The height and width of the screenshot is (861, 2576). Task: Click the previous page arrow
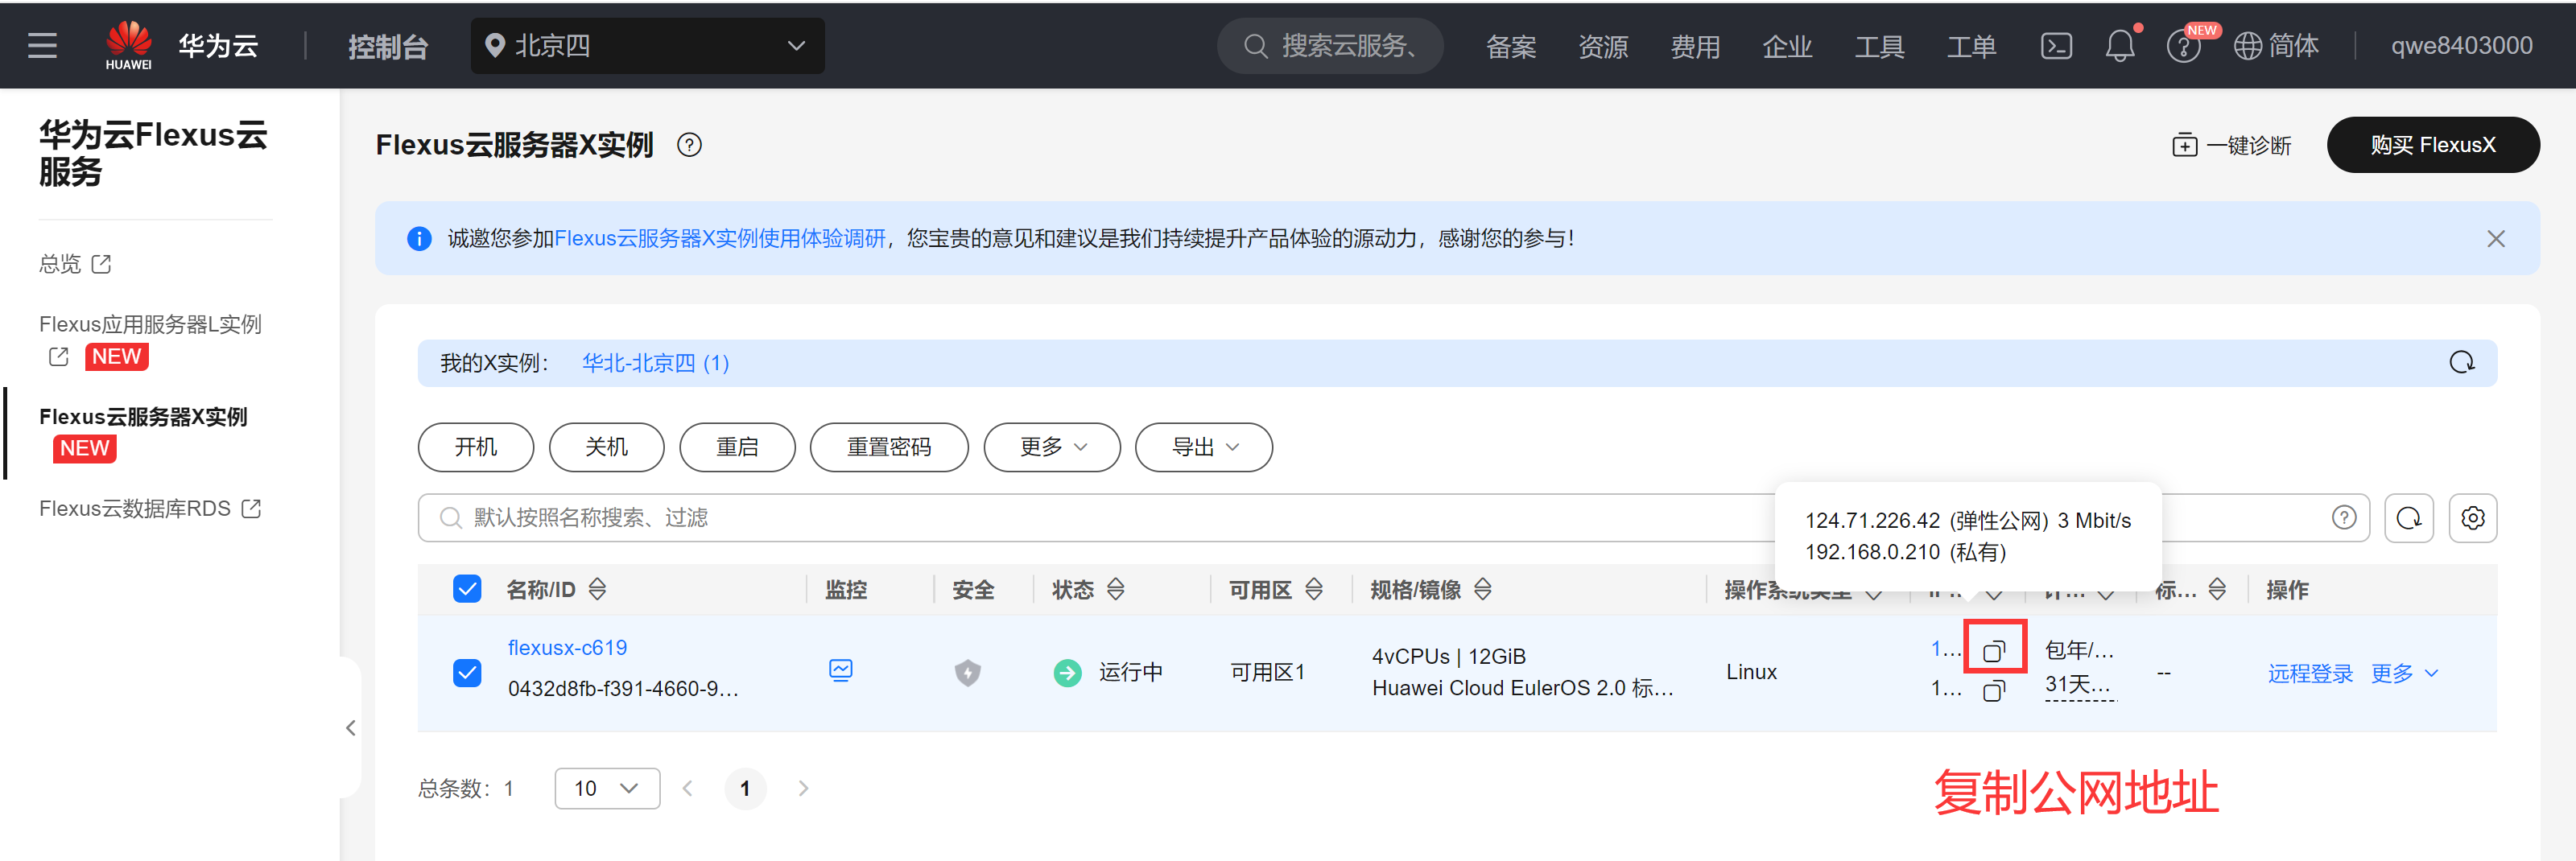coord(688,788)
